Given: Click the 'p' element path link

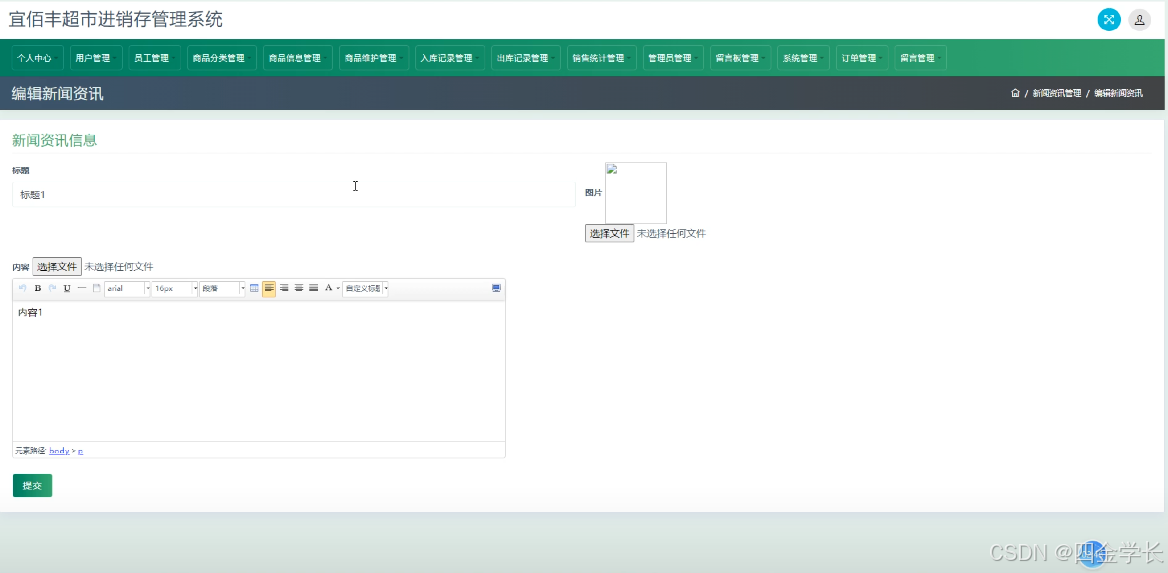Looking at the screenshot, I should (x=80, y=451).
